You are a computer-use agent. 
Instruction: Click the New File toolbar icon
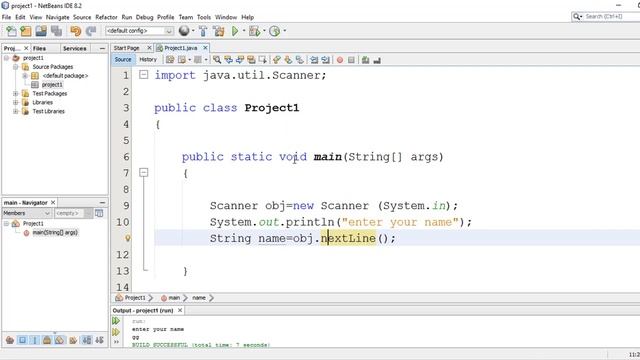(11, 31)
